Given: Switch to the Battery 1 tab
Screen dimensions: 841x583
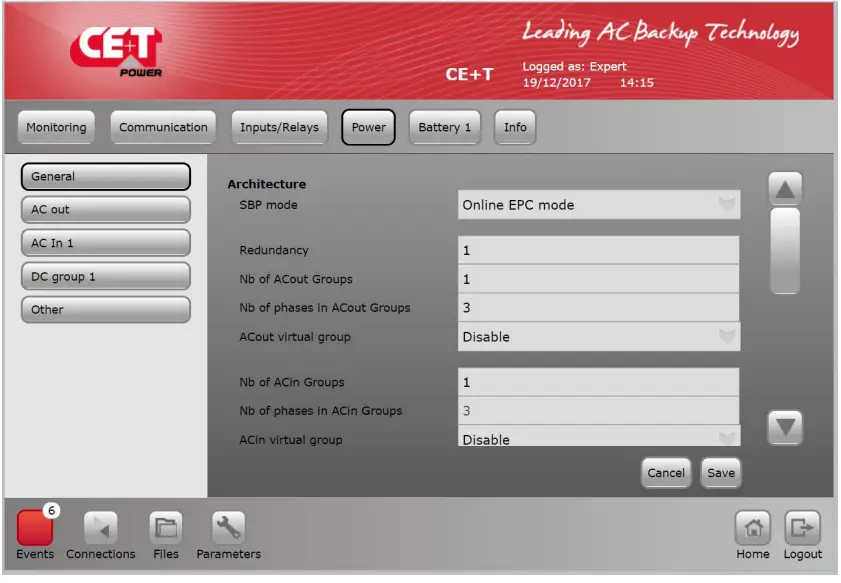Looking at the screenshot, I should coord(444,127).
